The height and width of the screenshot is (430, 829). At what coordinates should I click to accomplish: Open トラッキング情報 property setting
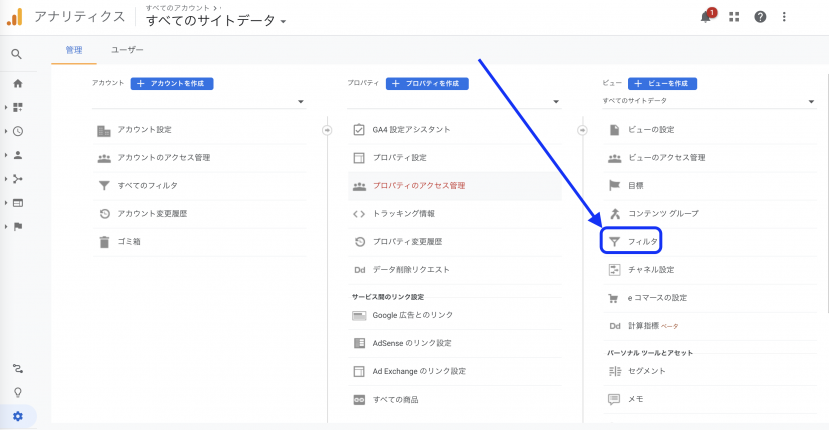[x=403, y=213]
